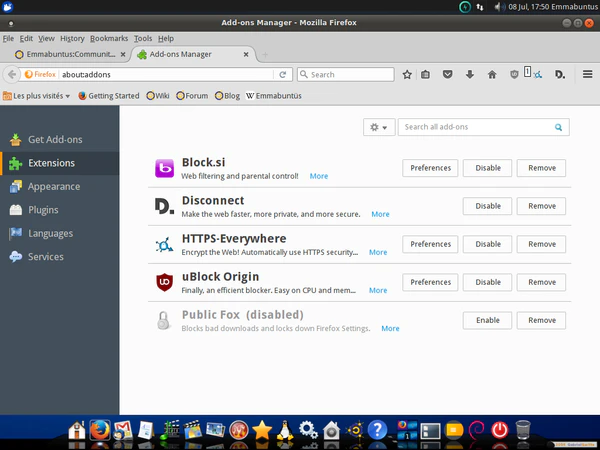Click the Disconnect 'D' toolbar icon

point(560,74)
